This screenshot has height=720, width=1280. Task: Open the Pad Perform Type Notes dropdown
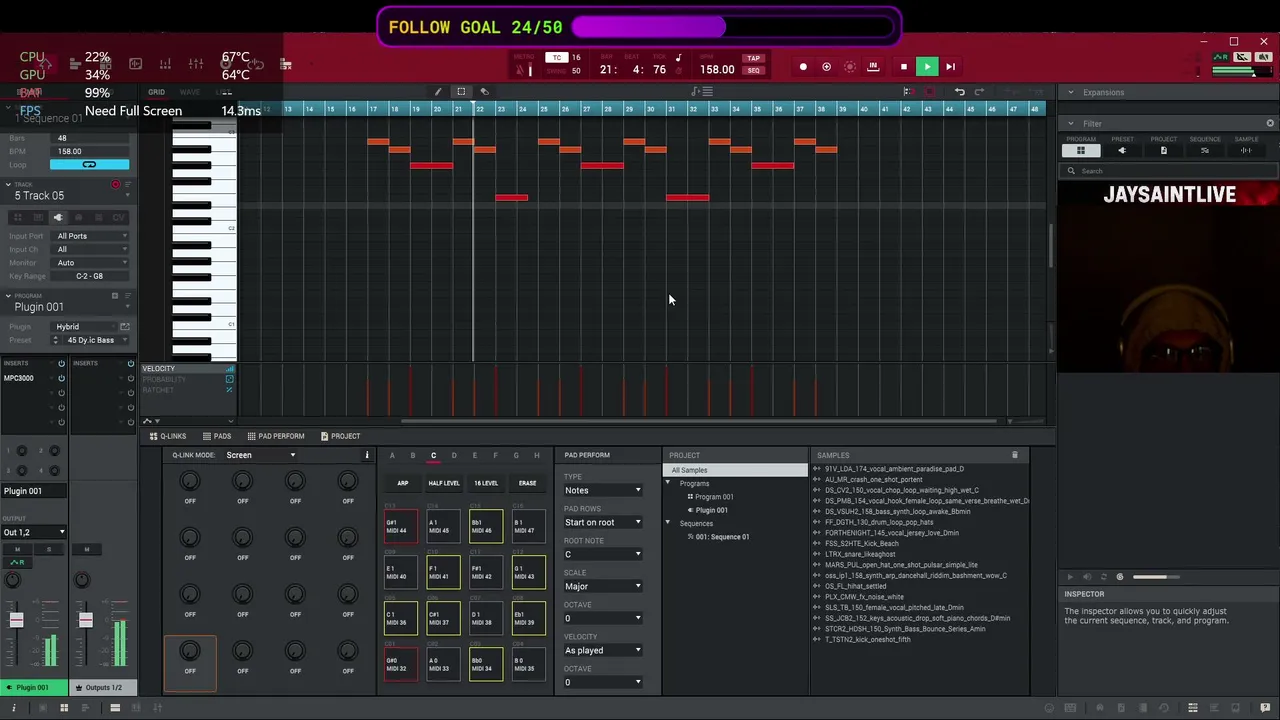point(603,490)
